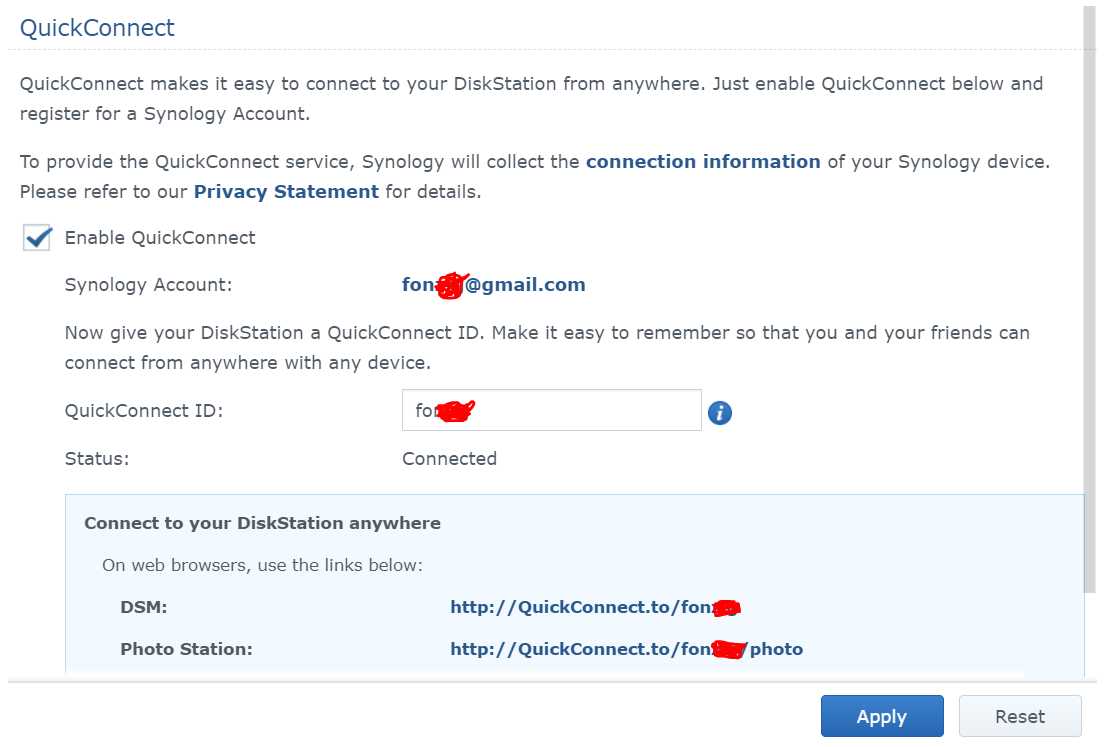The width and height of the screenshot is (1107, 747).
Task: Toggle the Enable QuickConnect checkbox
Action: coord(38,238)
